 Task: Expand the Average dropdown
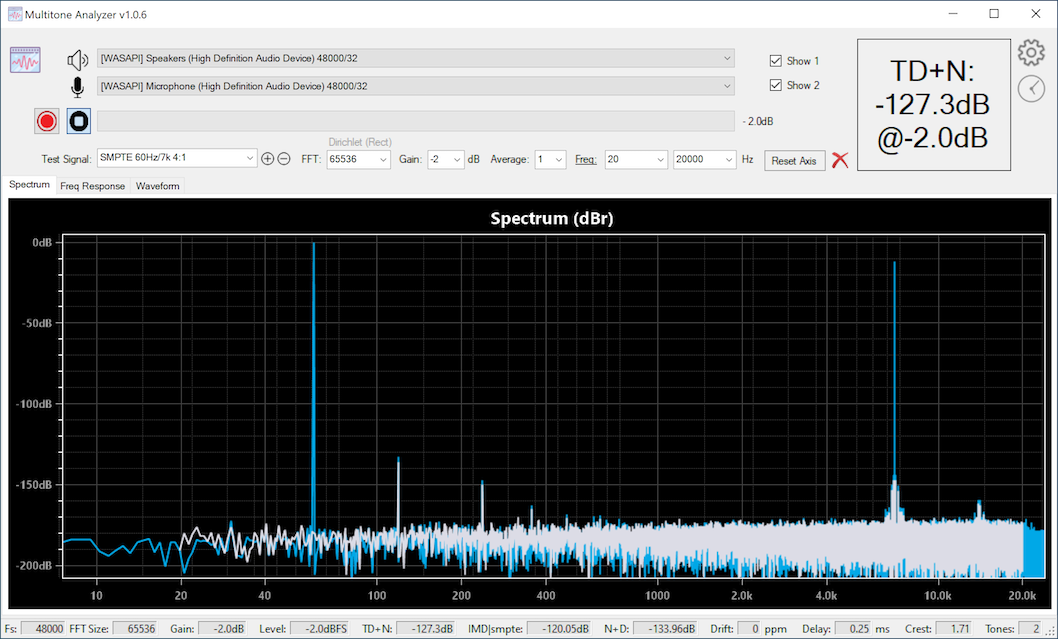pos(550,159)
